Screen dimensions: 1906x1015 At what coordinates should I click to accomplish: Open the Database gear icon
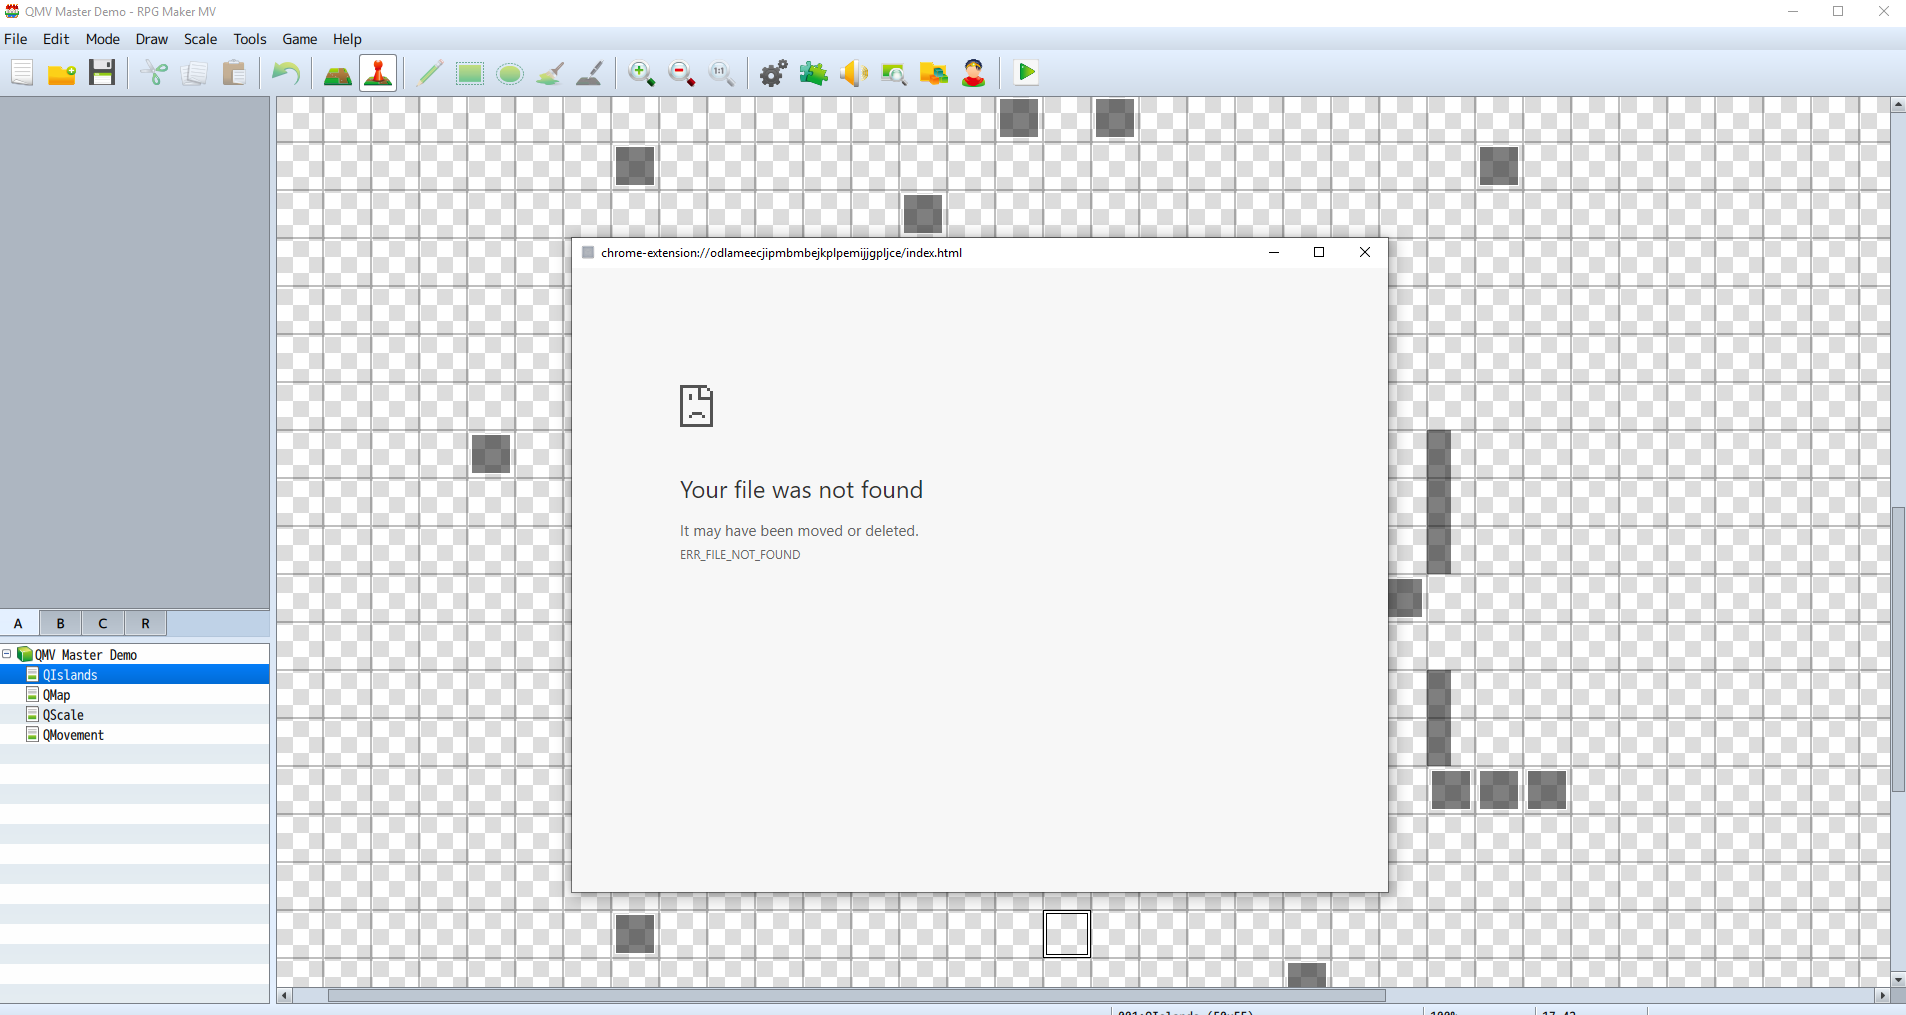774,73
